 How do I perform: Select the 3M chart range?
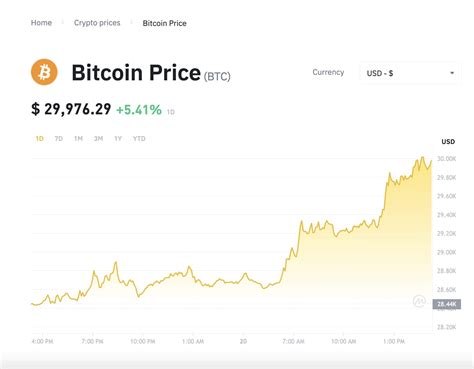(98, 138)
